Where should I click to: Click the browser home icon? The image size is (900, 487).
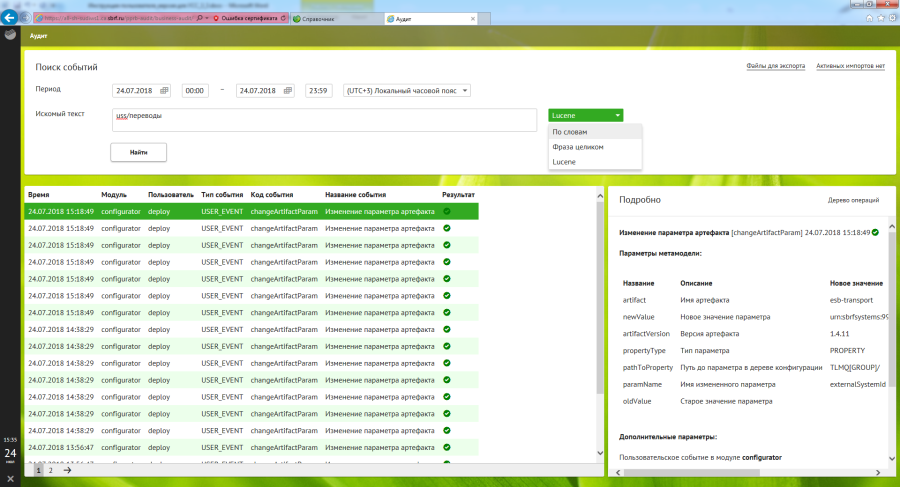[x=867, y=19]
